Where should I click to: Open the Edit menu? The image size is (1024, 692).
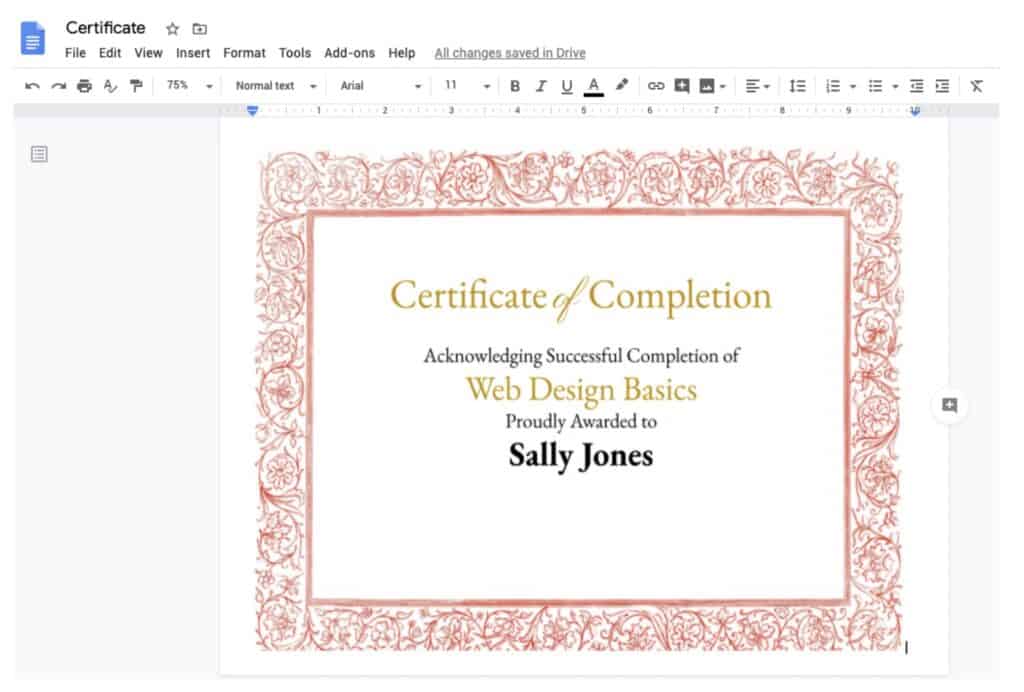pyautogui.click(x=110, y=53)
